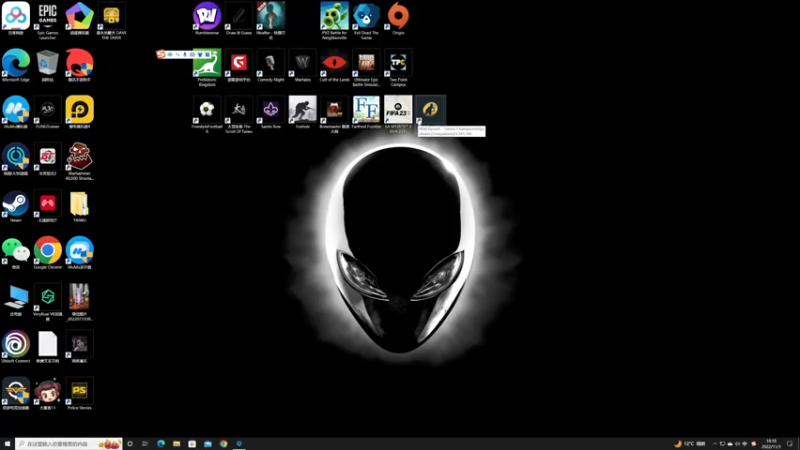The height and width of the screenshot is (450, 800).
Task: Launch the Origin client shortcut
Action: coord(398,18)
